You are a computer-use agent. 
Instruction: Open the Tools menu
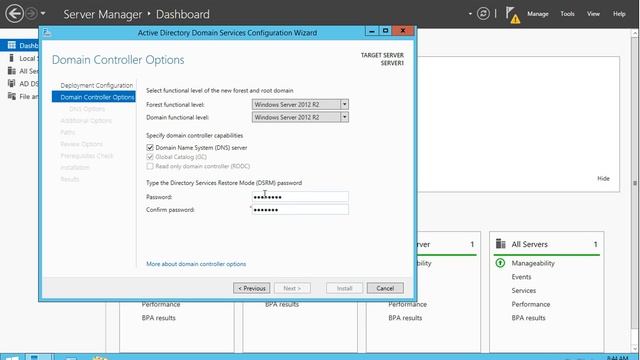point(567,14)
